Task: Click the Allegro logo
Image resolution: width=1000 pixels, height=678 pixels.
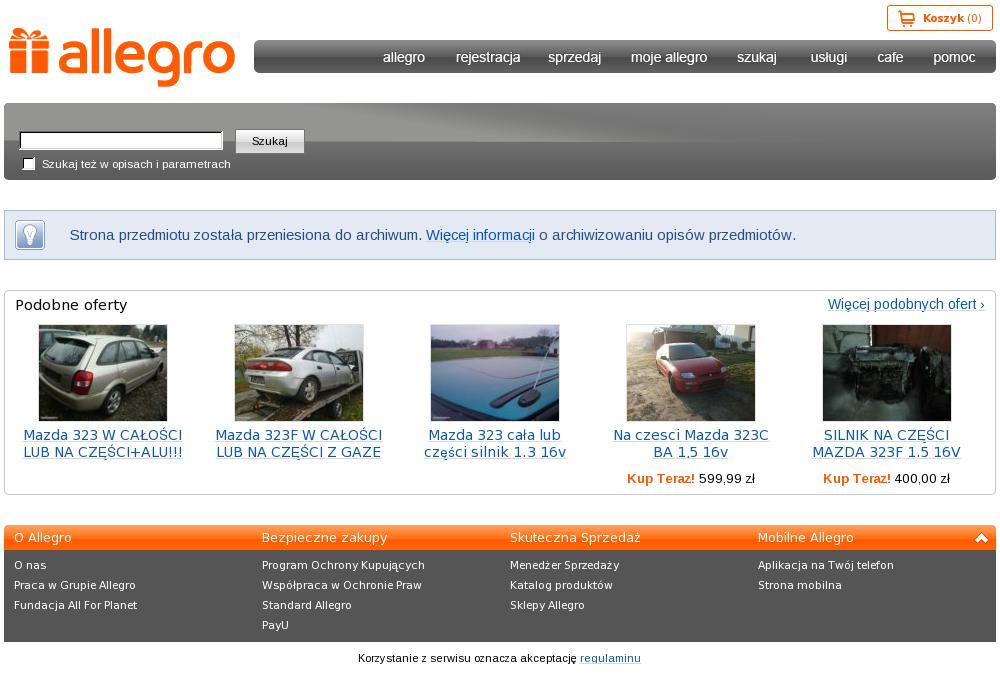Action: coord(122,57)
